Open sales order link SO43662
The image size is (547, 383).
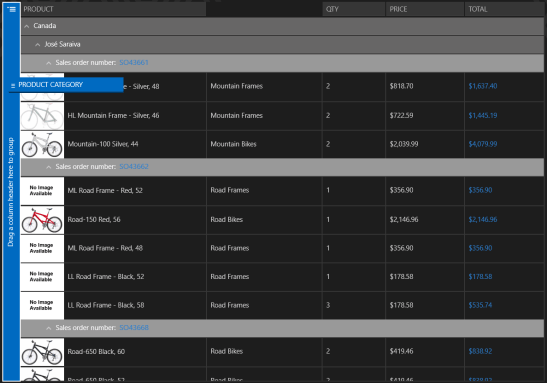point(134,167)
